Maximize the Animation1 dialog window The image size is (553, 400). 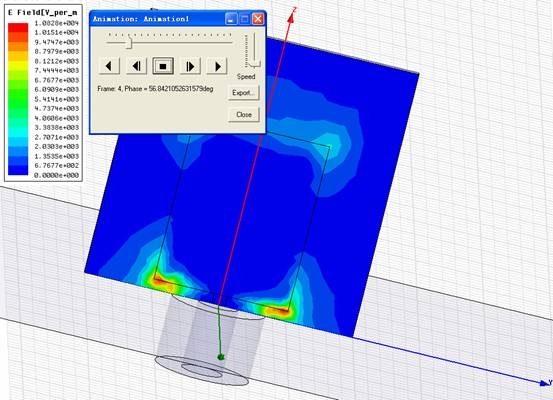tap(244, 19)
